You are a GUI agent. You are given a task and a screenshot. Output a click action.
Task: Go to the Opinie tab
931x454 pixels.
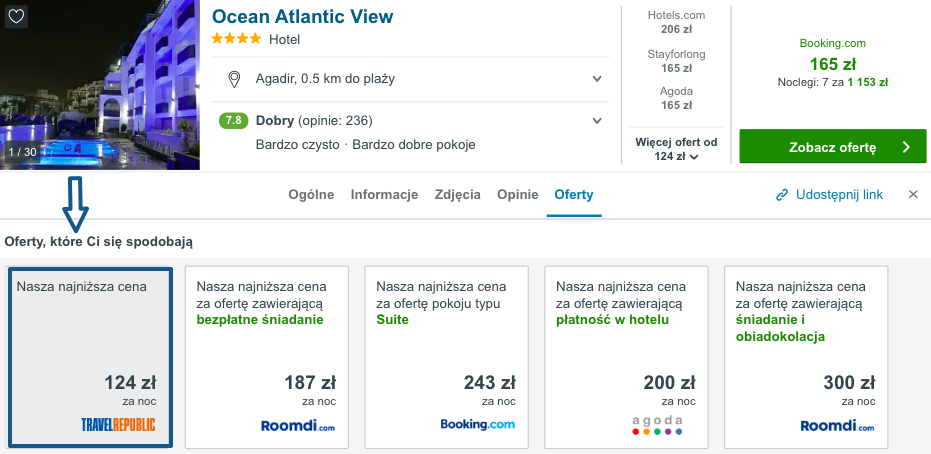[x=517, y=195]
